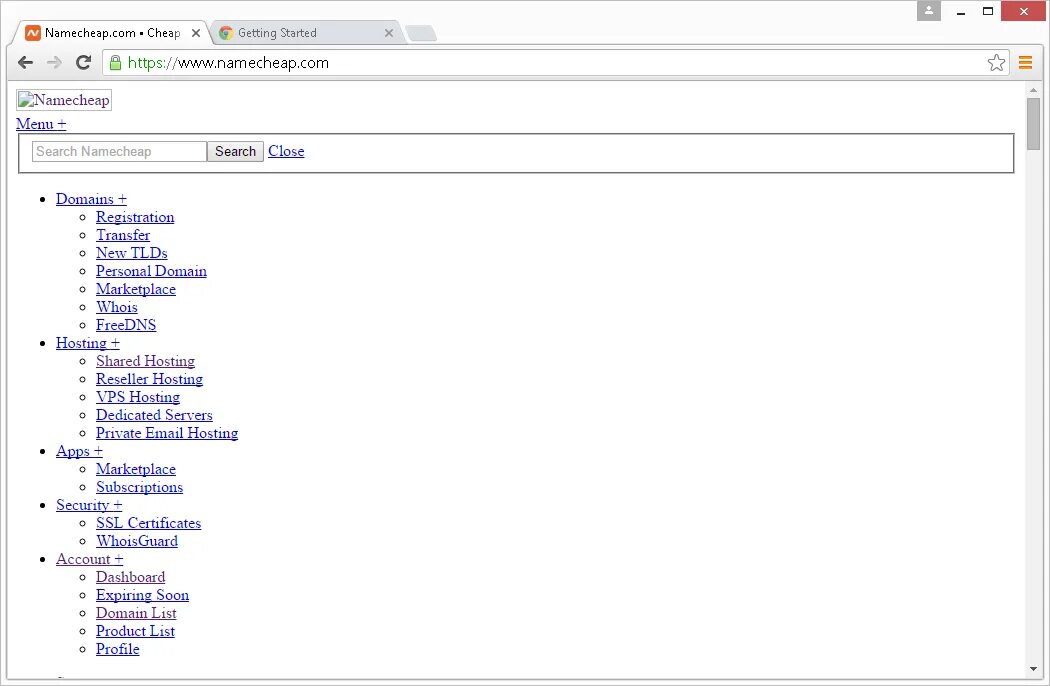Viewport: 1050px width, 686px height.
Task: Click the vertical scrollbar thumb
Action: click(x=1033, y=124)
